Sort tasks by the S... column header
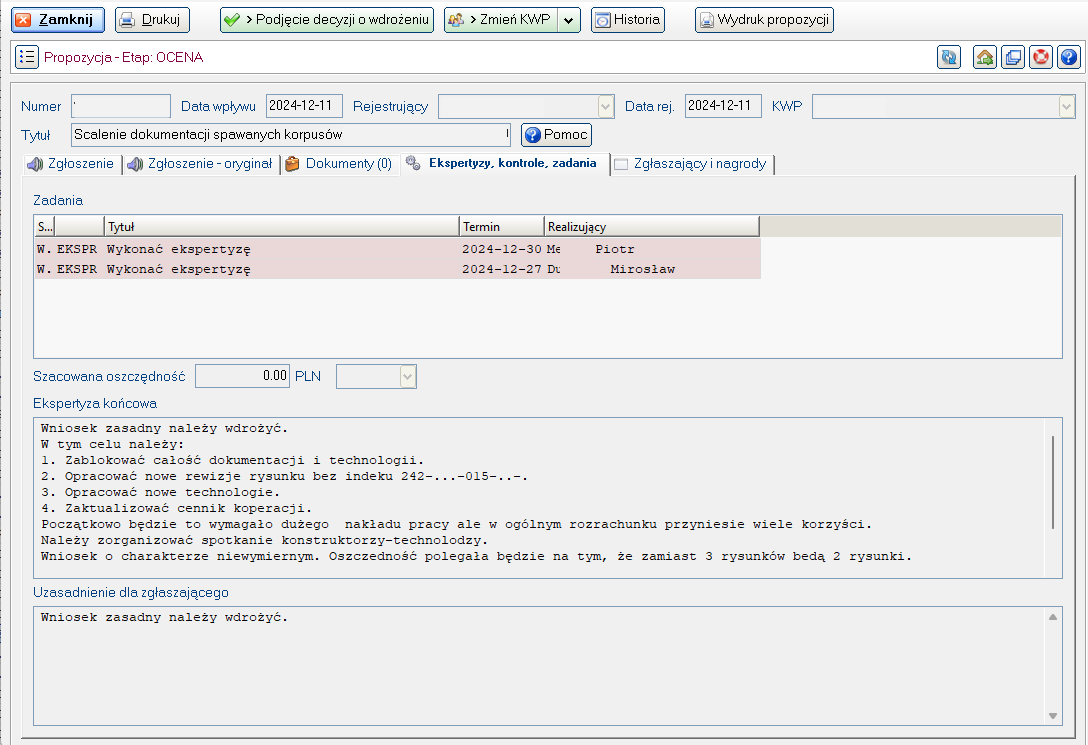Viewport: 1088px width, 745px height. (44, 226)
